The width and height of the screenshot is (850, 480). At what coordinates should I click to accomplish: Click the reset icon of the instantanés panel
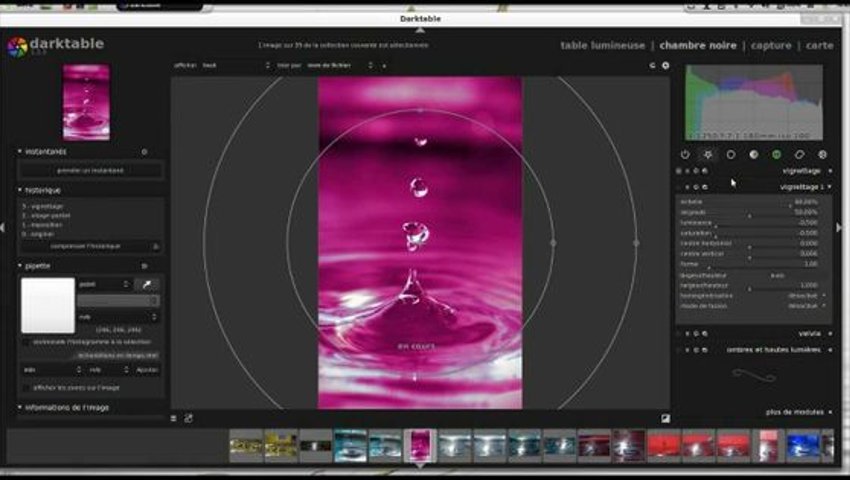(x=144, y=152)
